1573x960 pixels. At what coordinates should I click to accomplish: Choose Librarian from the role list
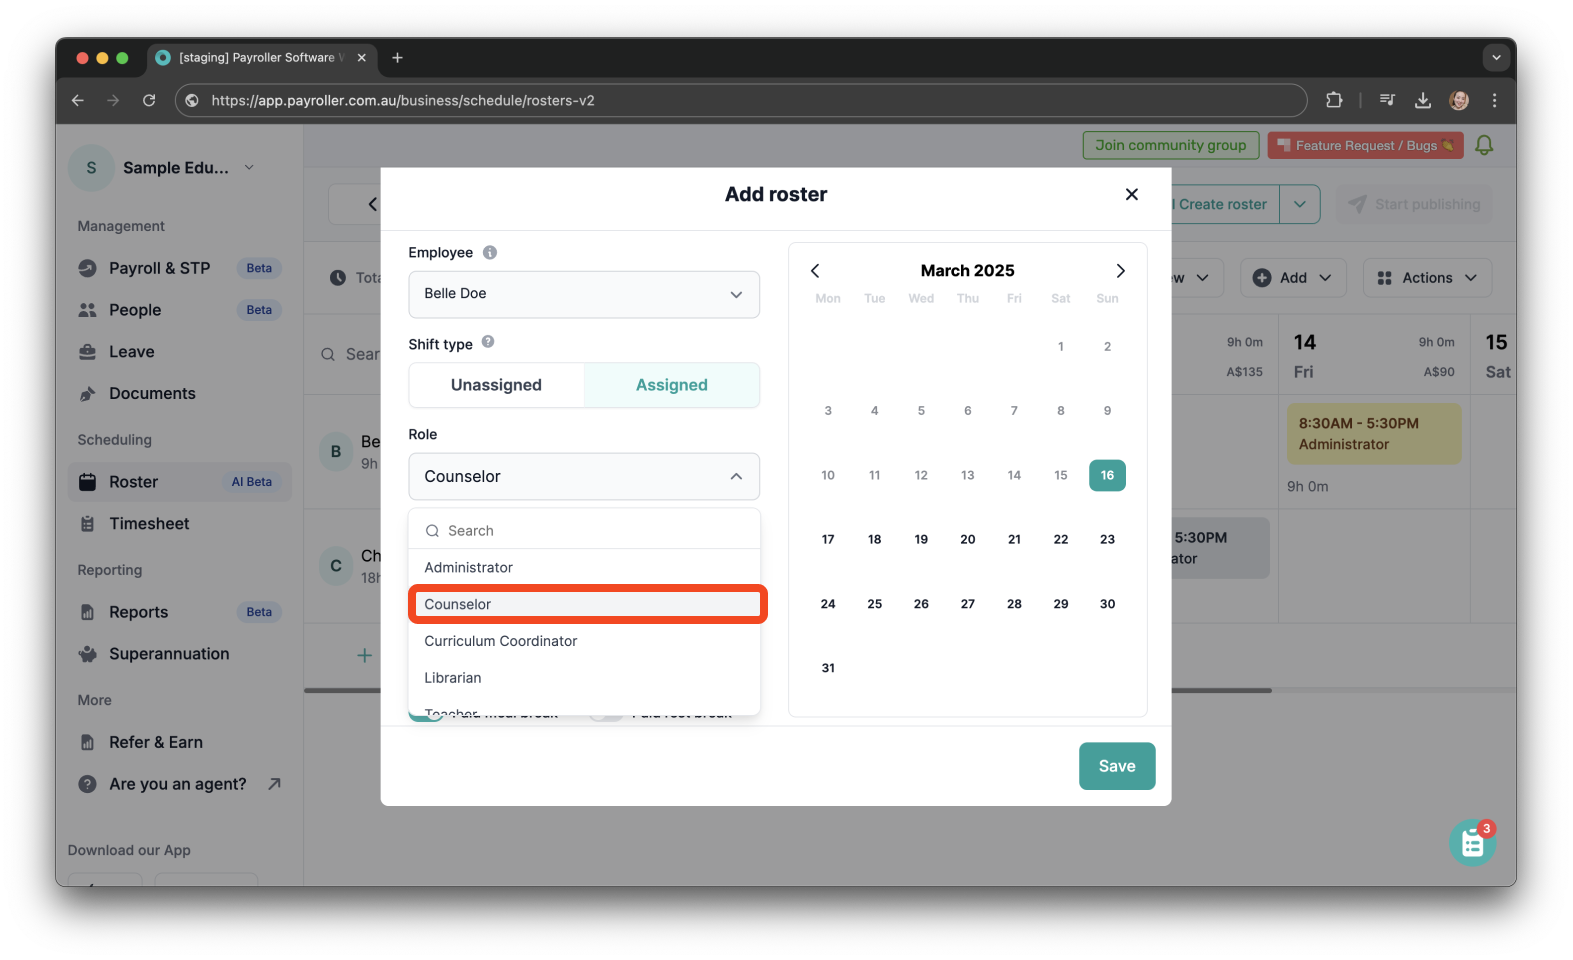(584, 678)
